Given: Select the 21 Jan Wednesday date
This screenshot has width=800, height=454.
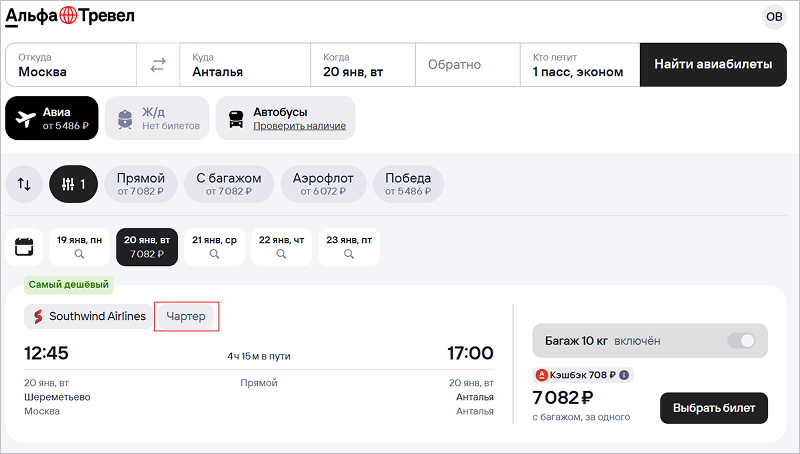Looking at the screenshot, I should pos(214,247).
